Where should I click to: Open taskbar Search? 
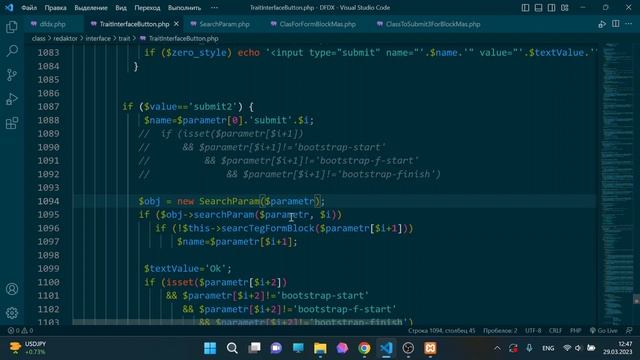point(232,348)
